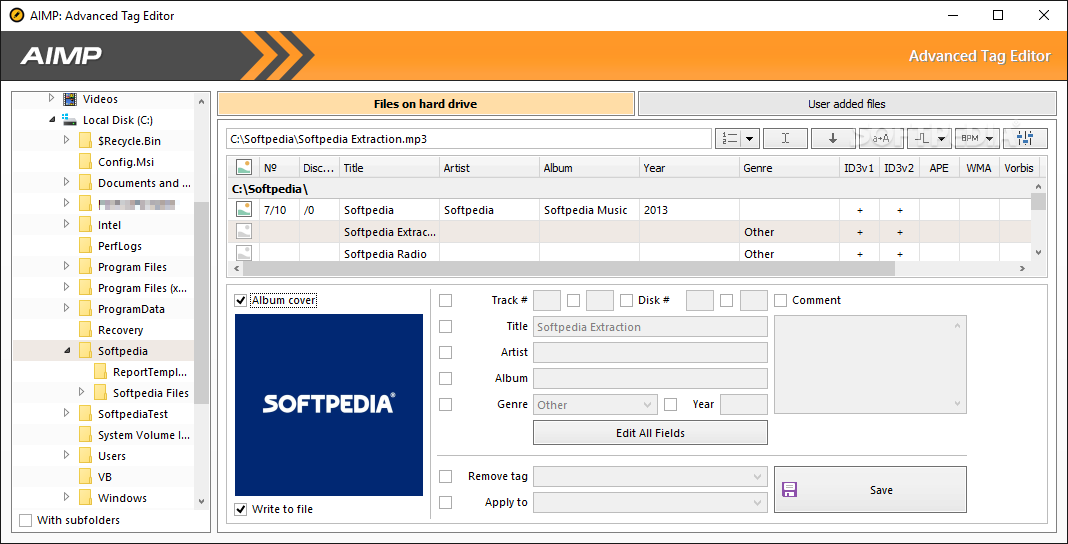Click the VB folder icon
This screenshot has height=544, width=1068.
85,477
